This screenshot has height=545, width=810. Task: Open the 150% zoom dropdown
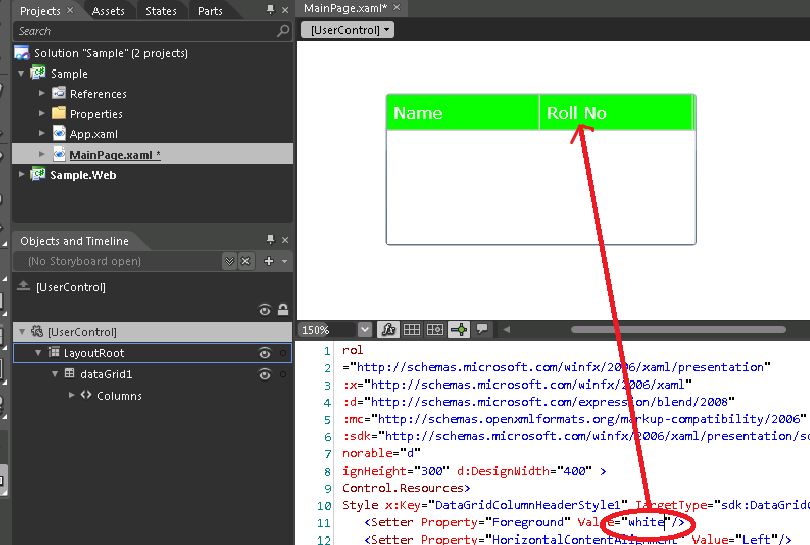pyautogui.click(x=365, y=330)
